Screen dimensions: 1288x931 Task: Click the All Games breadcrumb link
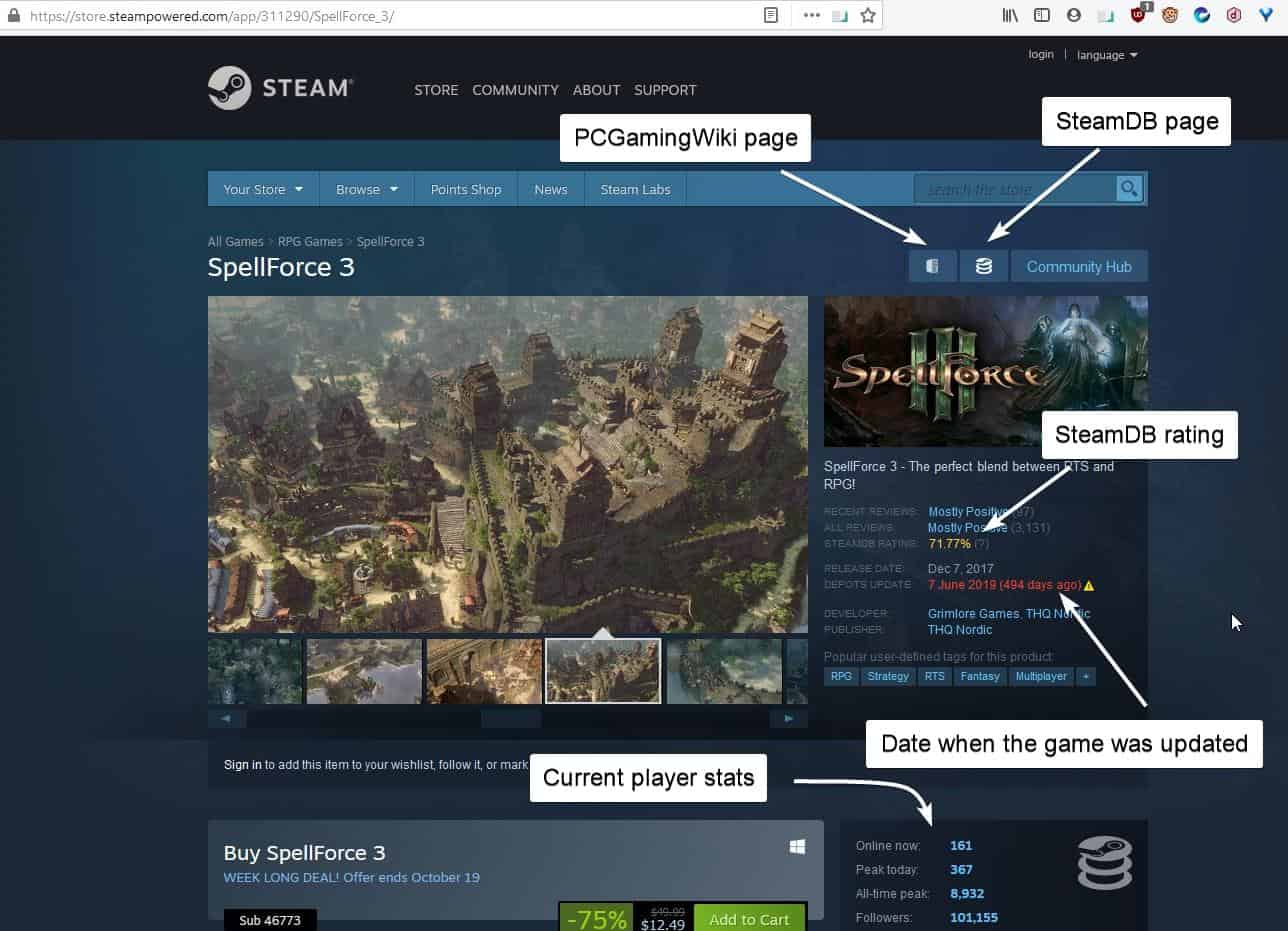coord(235,242)
